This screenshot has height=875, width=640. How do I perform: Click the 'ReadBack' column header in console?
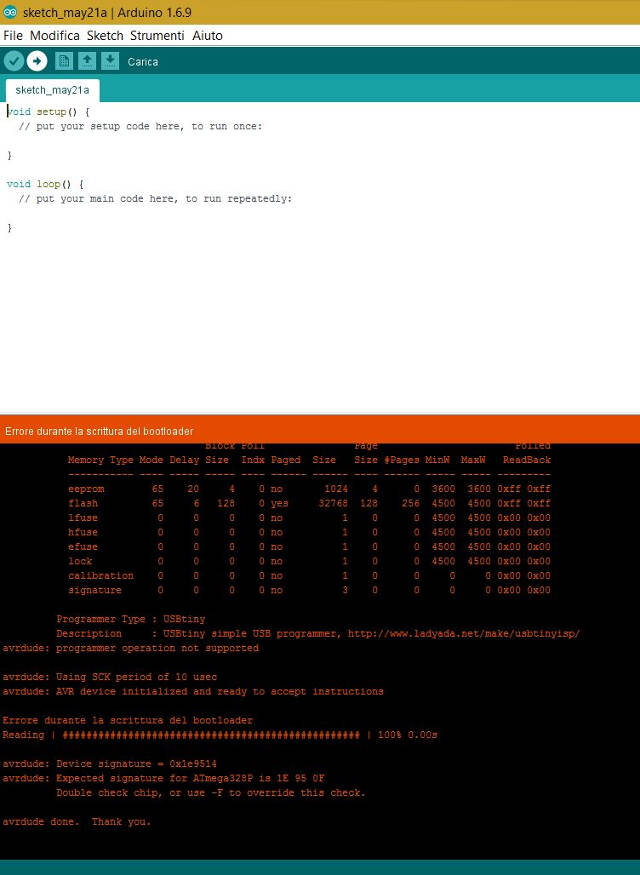pos(527,460)
